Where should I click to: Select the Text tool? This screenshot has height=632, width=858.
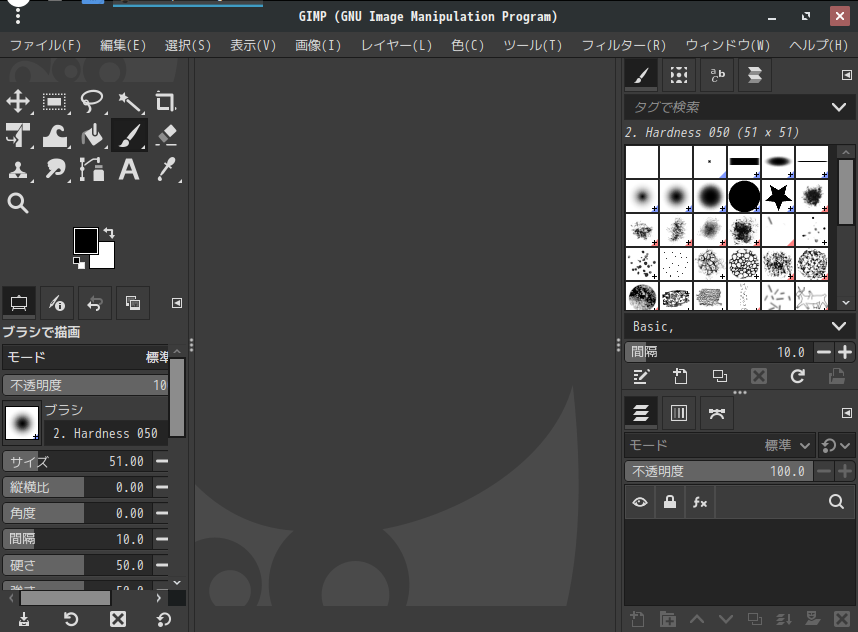click(x=129, y=169)
